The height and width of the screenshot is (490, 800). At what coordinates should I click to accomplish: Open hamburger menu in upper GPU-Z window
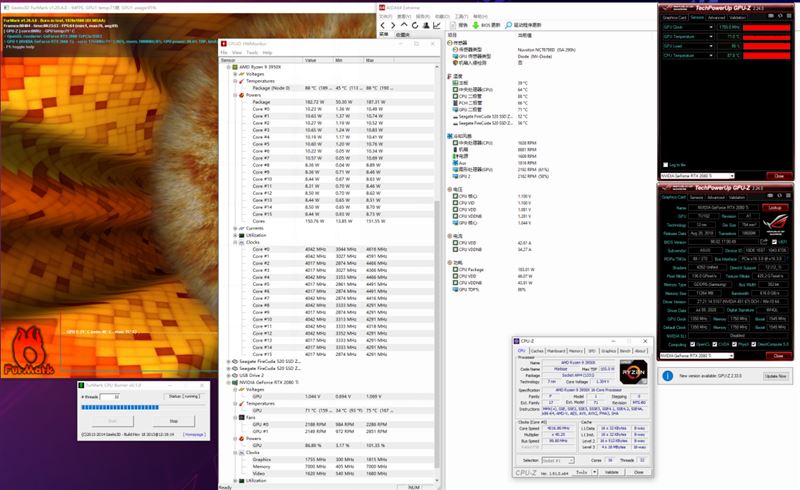[x=787, y=16]
